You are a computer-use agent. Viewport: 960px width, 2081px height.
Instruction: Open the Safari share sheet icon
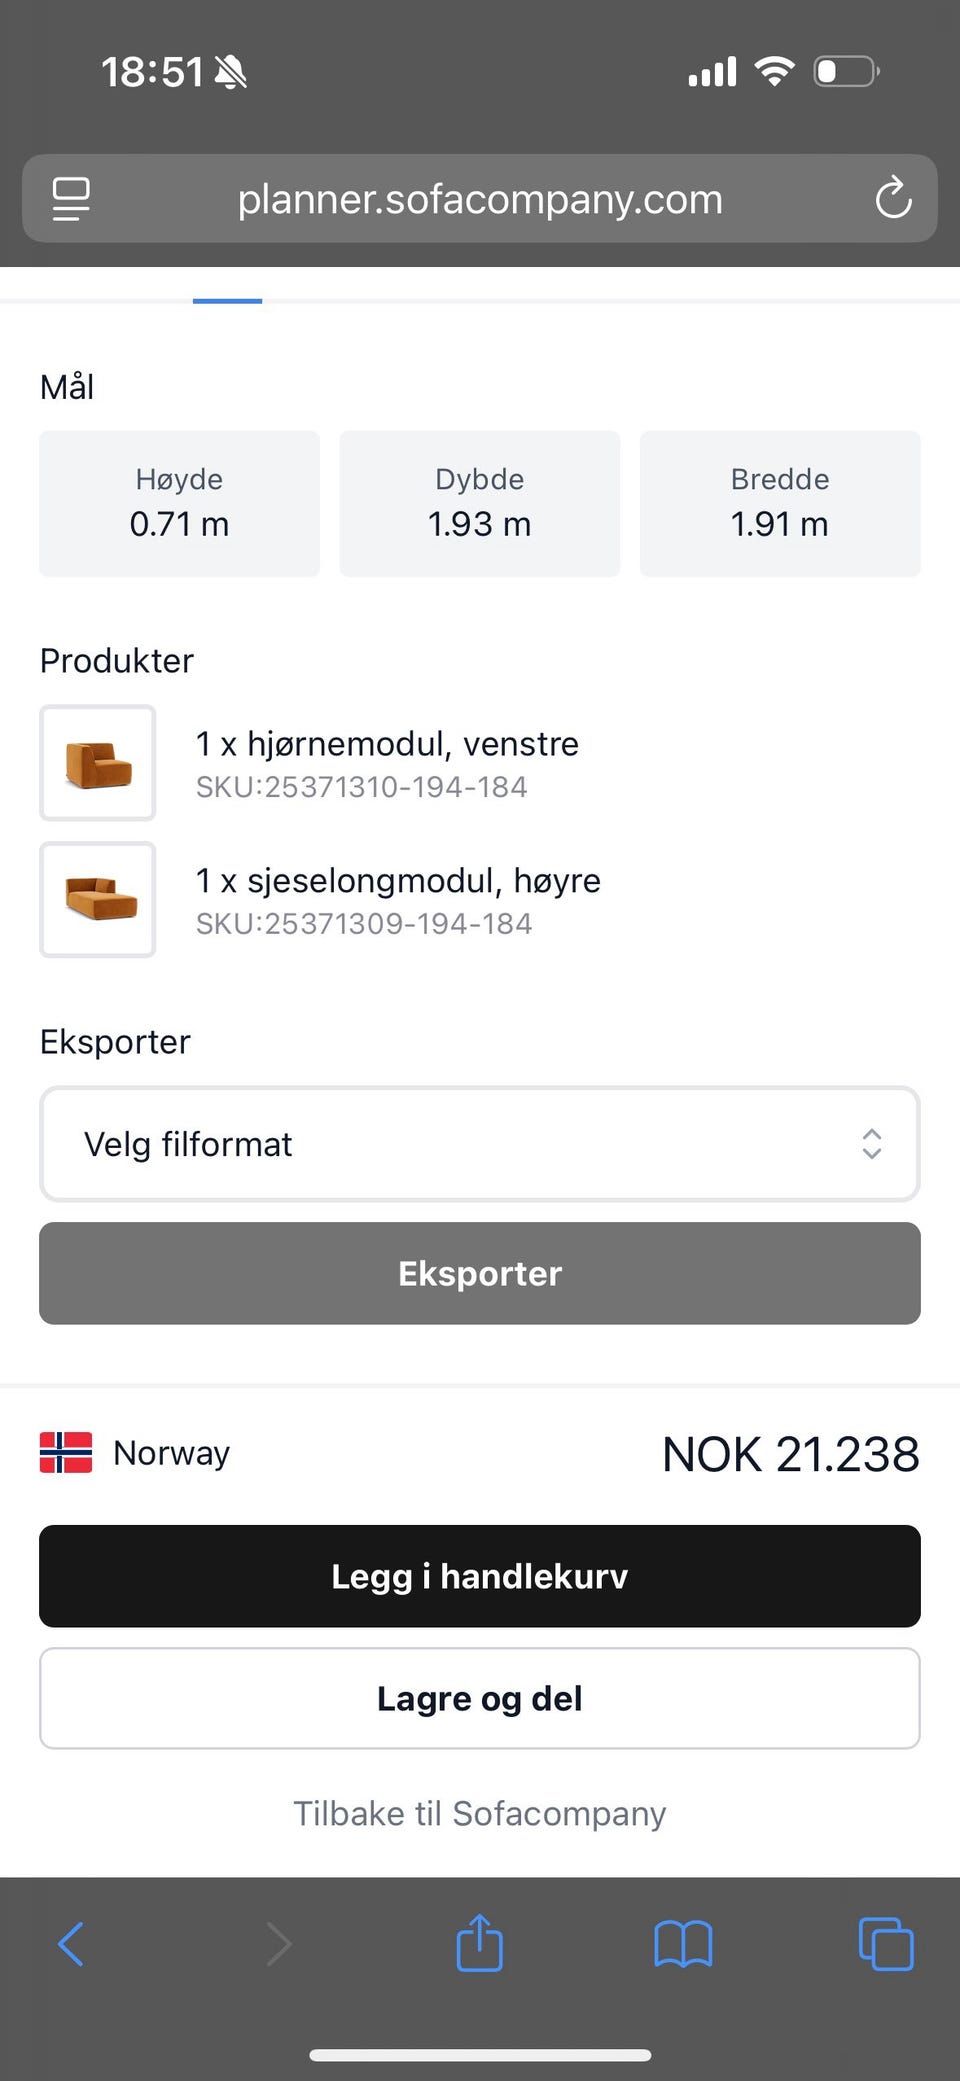tap(479, 1943)
